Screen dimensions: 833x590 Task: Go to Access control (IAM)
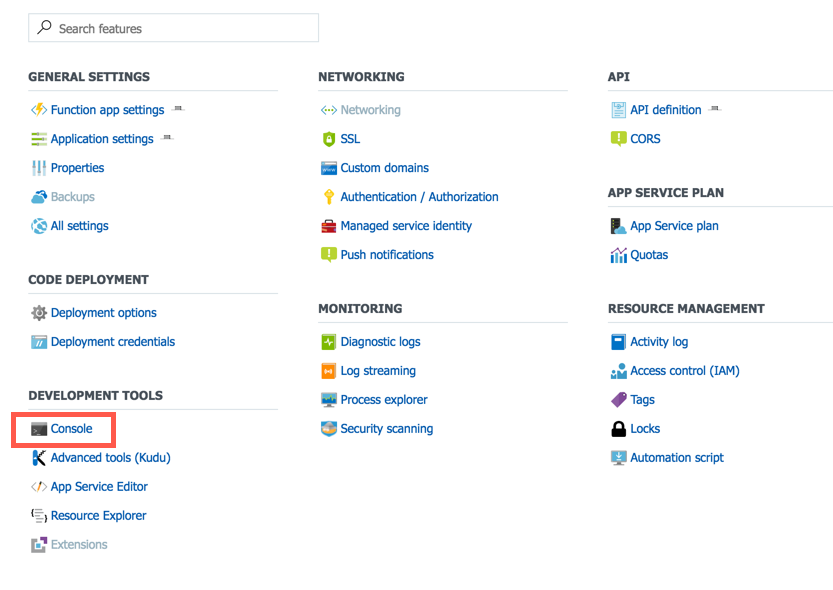(684, 371)
